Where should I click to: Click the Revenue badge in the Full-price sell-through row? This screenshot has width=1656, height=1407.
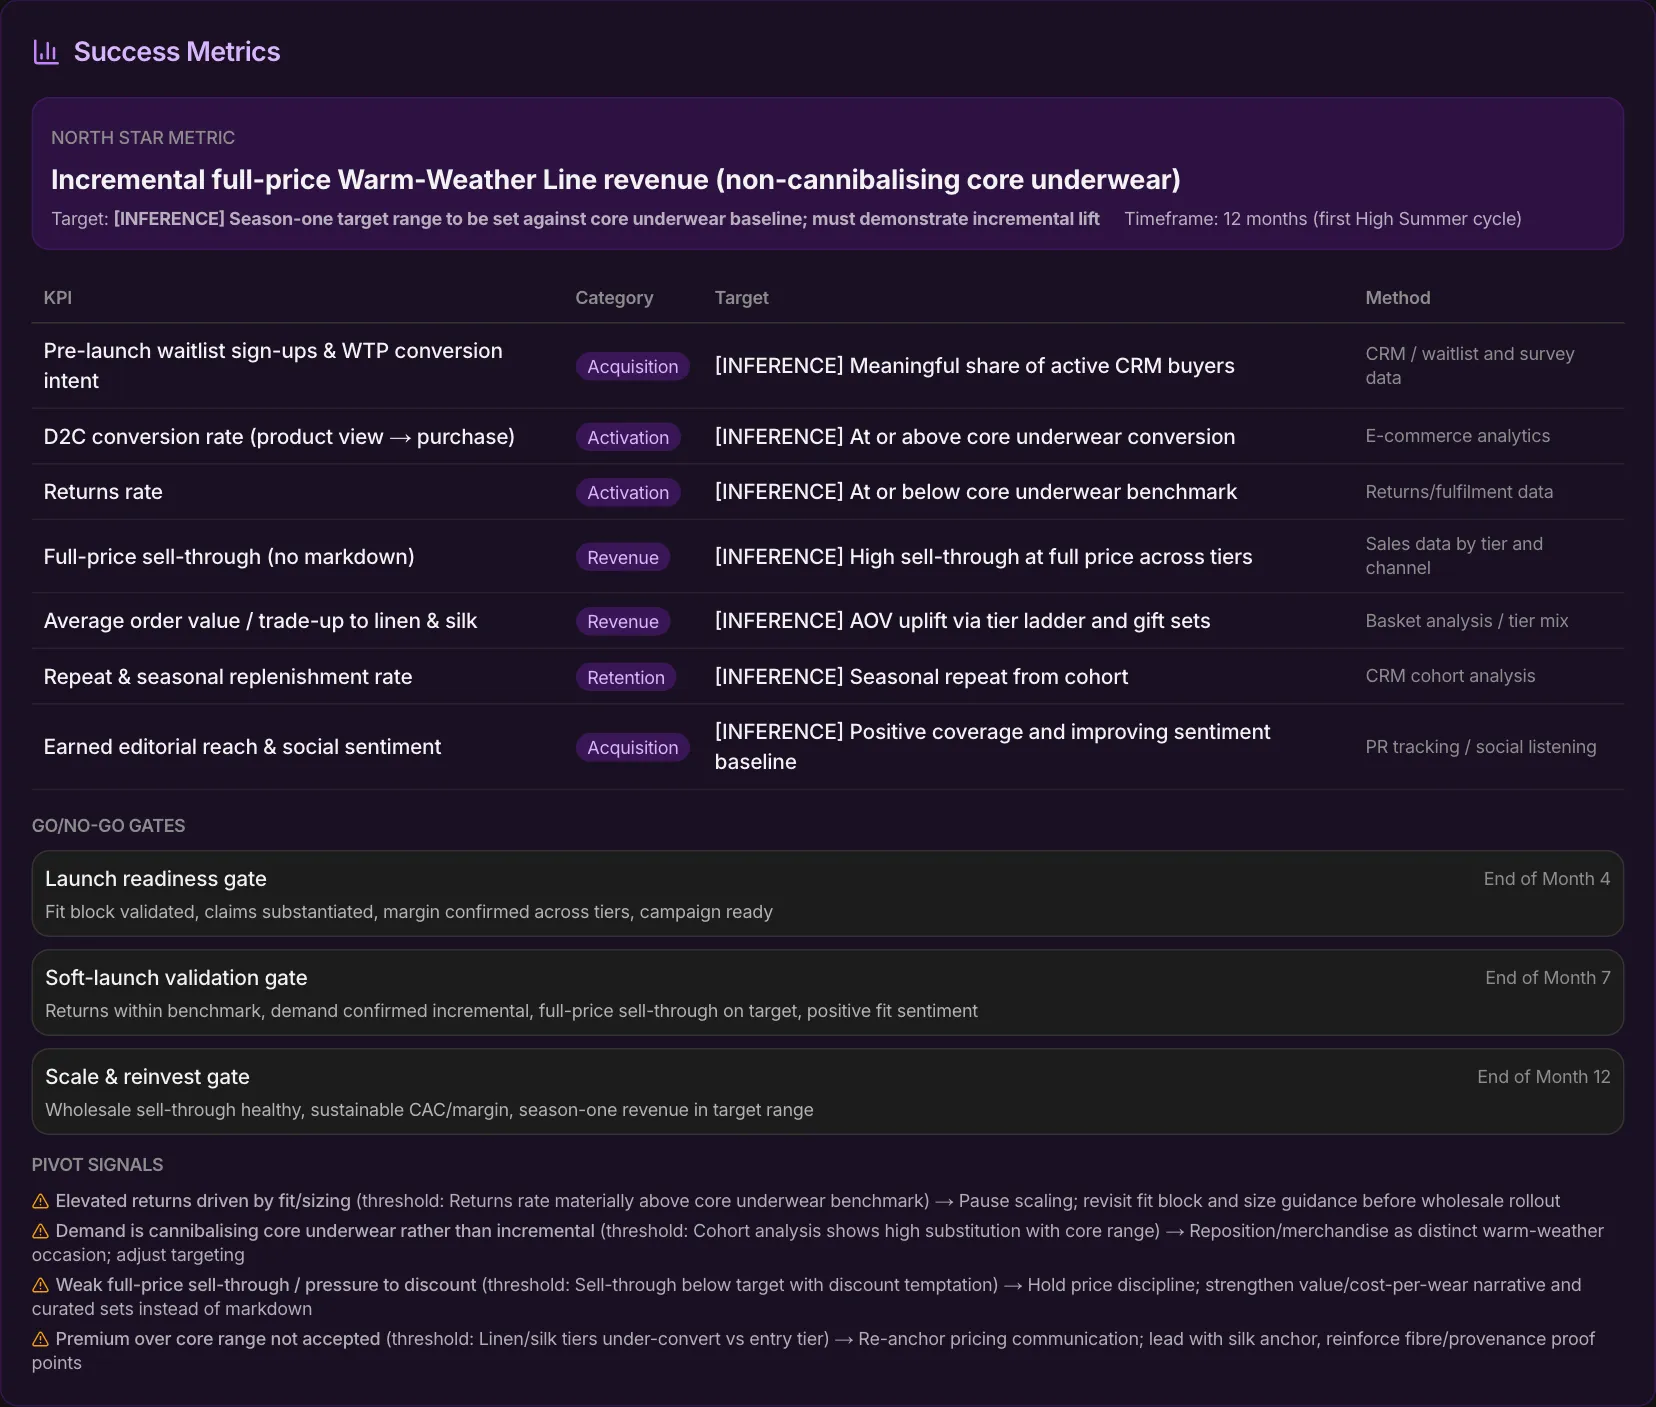click(x=623, y=557)
